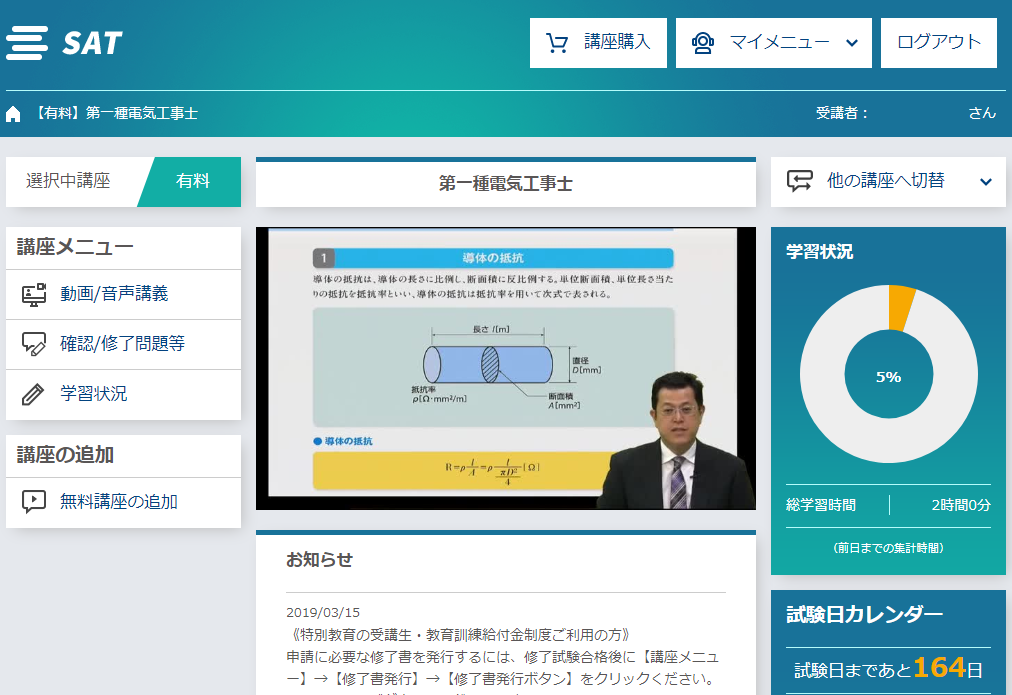Click the play-bubble icon beside 無料講座の追加
This screenshot has width=1012, height=695.
(x=34, y=501)
